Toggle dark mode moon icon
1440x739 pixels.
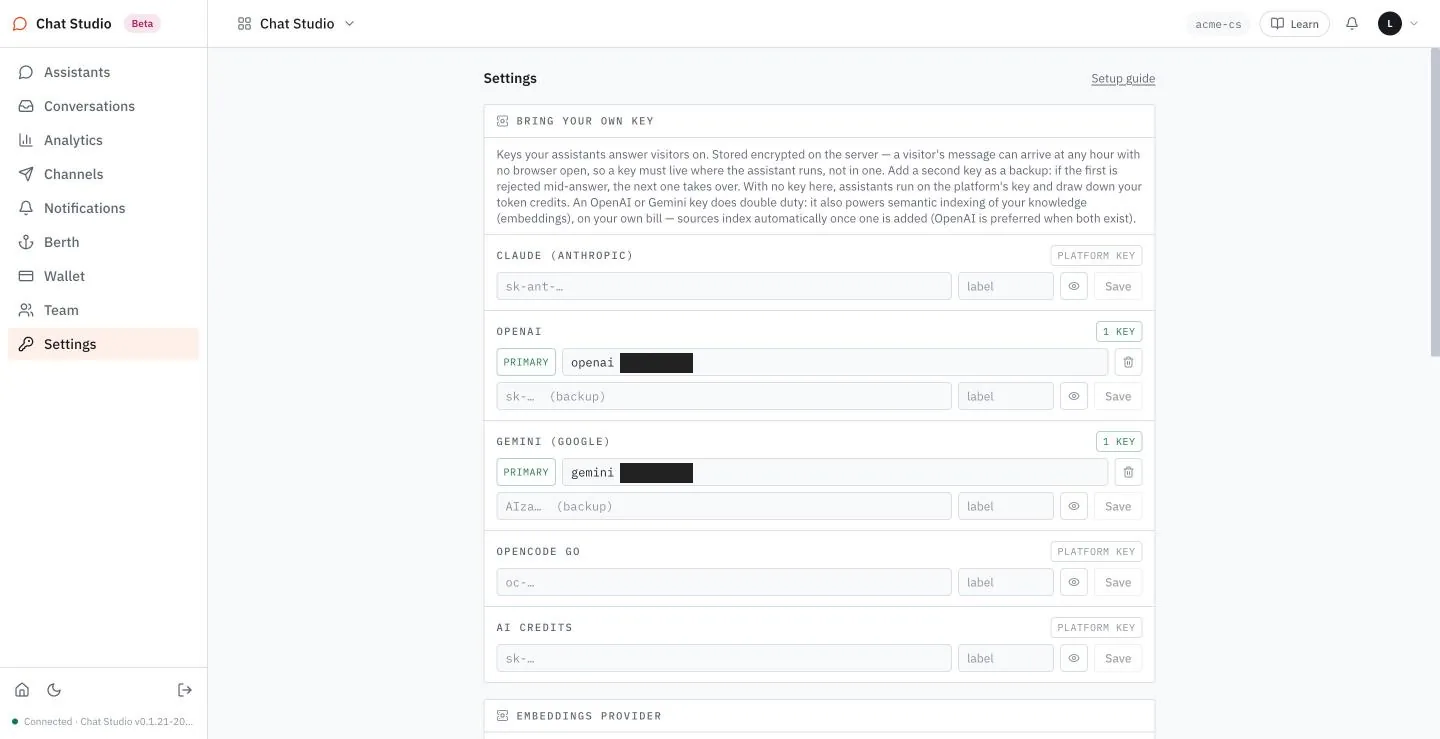click(54, 690)
